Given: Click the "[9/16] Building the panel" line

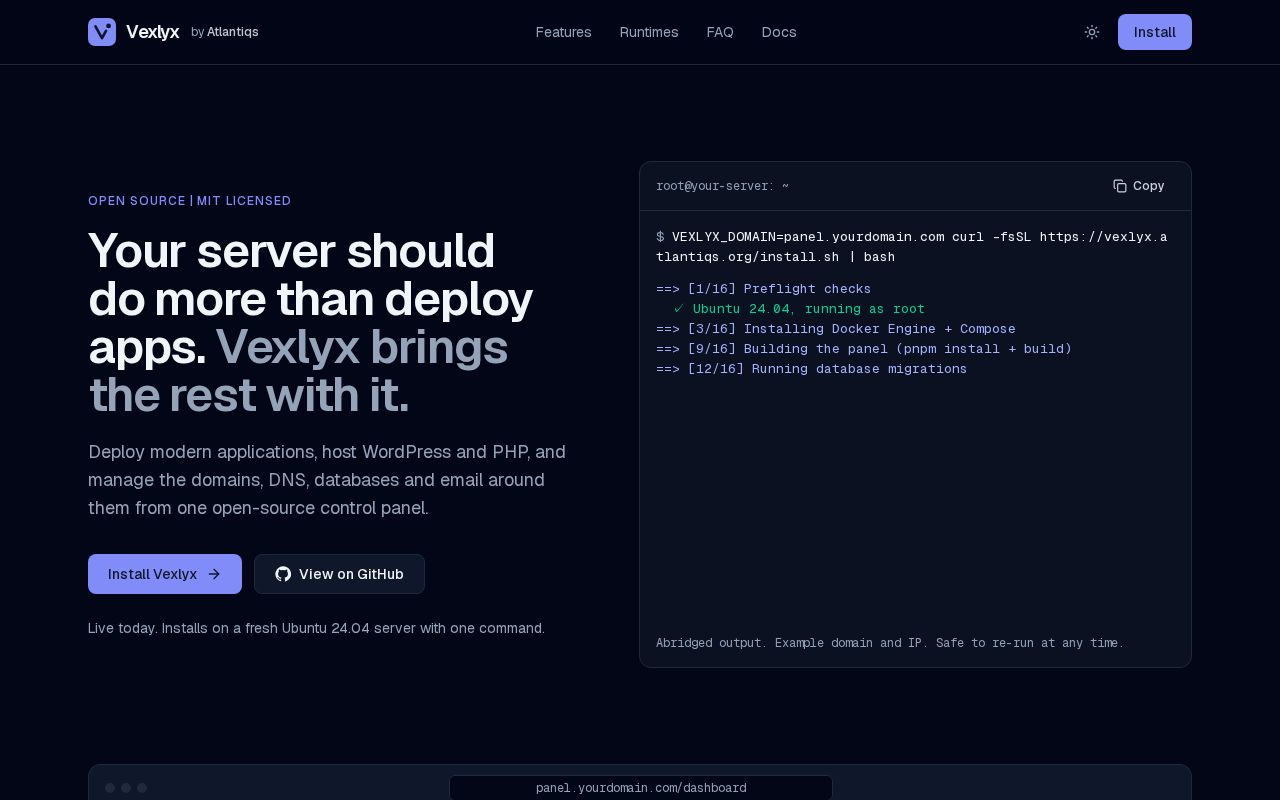Looking at the screenshot, I should pyautogui.click(x=864, y=349).
